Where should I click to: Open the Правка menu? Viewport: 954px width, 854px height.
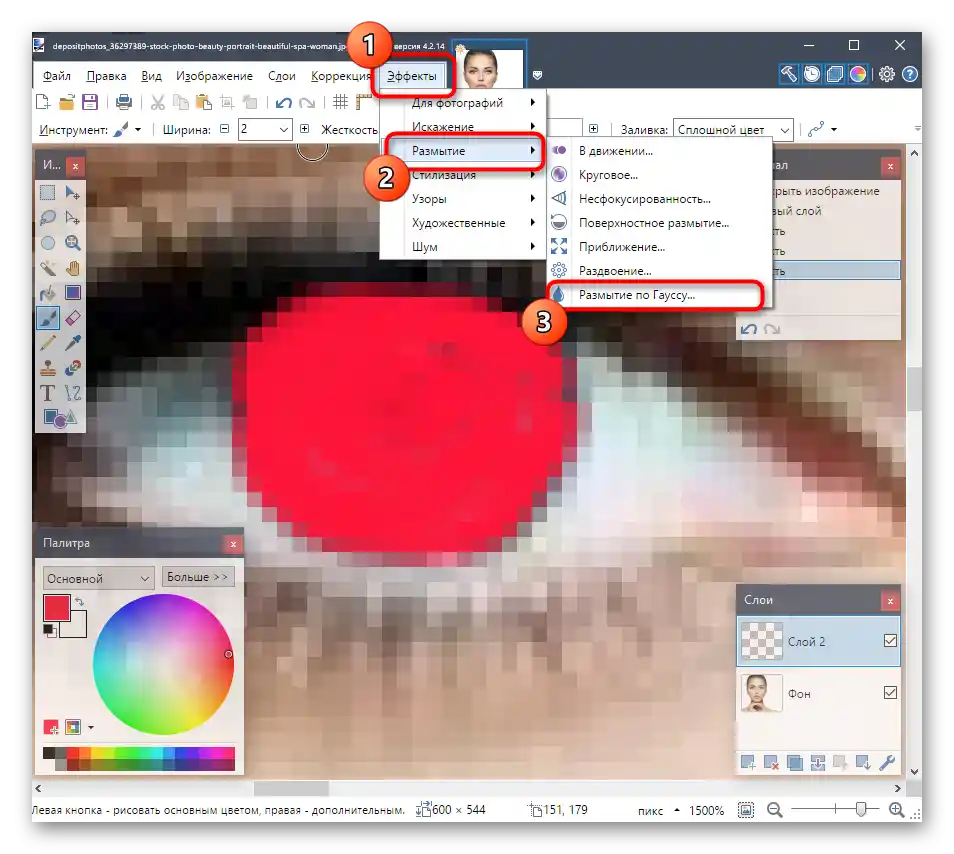106,76
